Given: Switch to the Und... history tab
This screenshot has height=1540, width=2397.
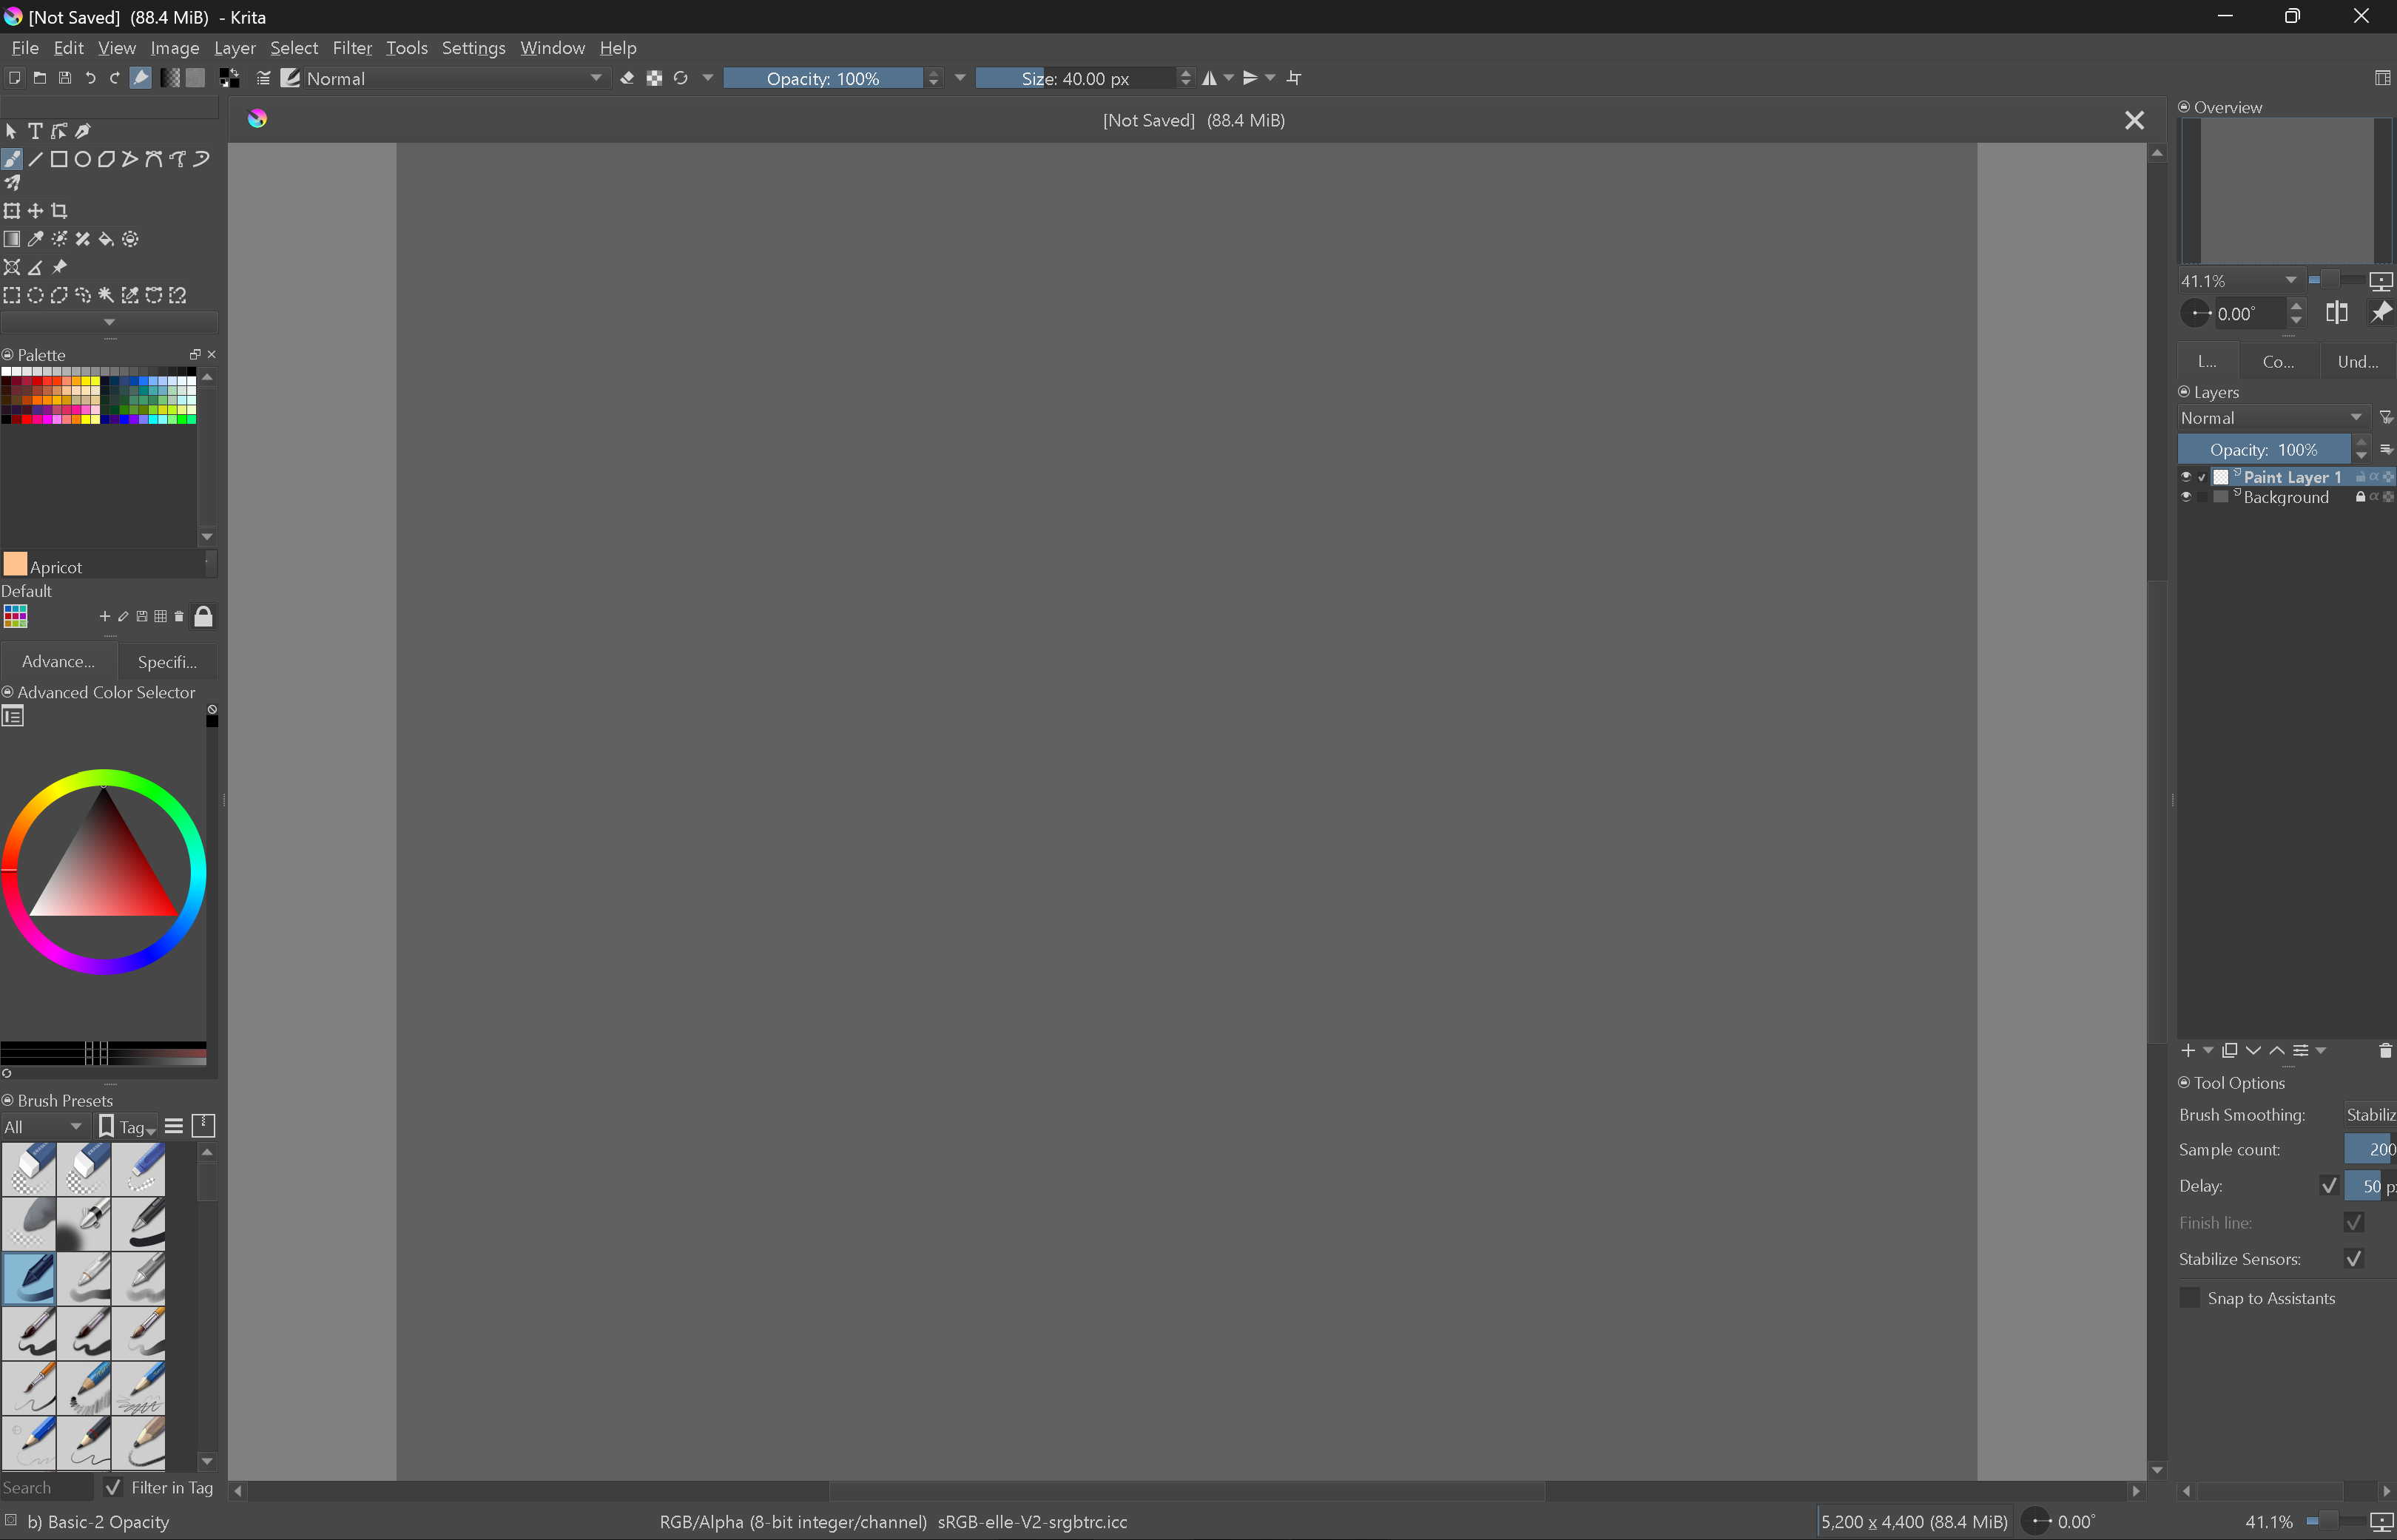Looking at the screenshot, I should (2358, 362).
